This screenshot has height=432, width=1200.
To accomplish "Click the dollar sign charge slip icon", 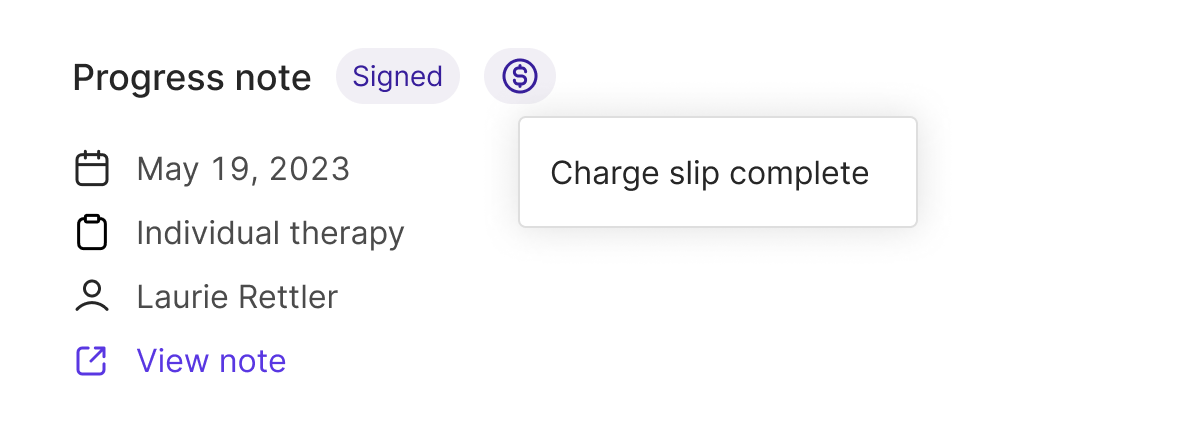I will 520,76.
